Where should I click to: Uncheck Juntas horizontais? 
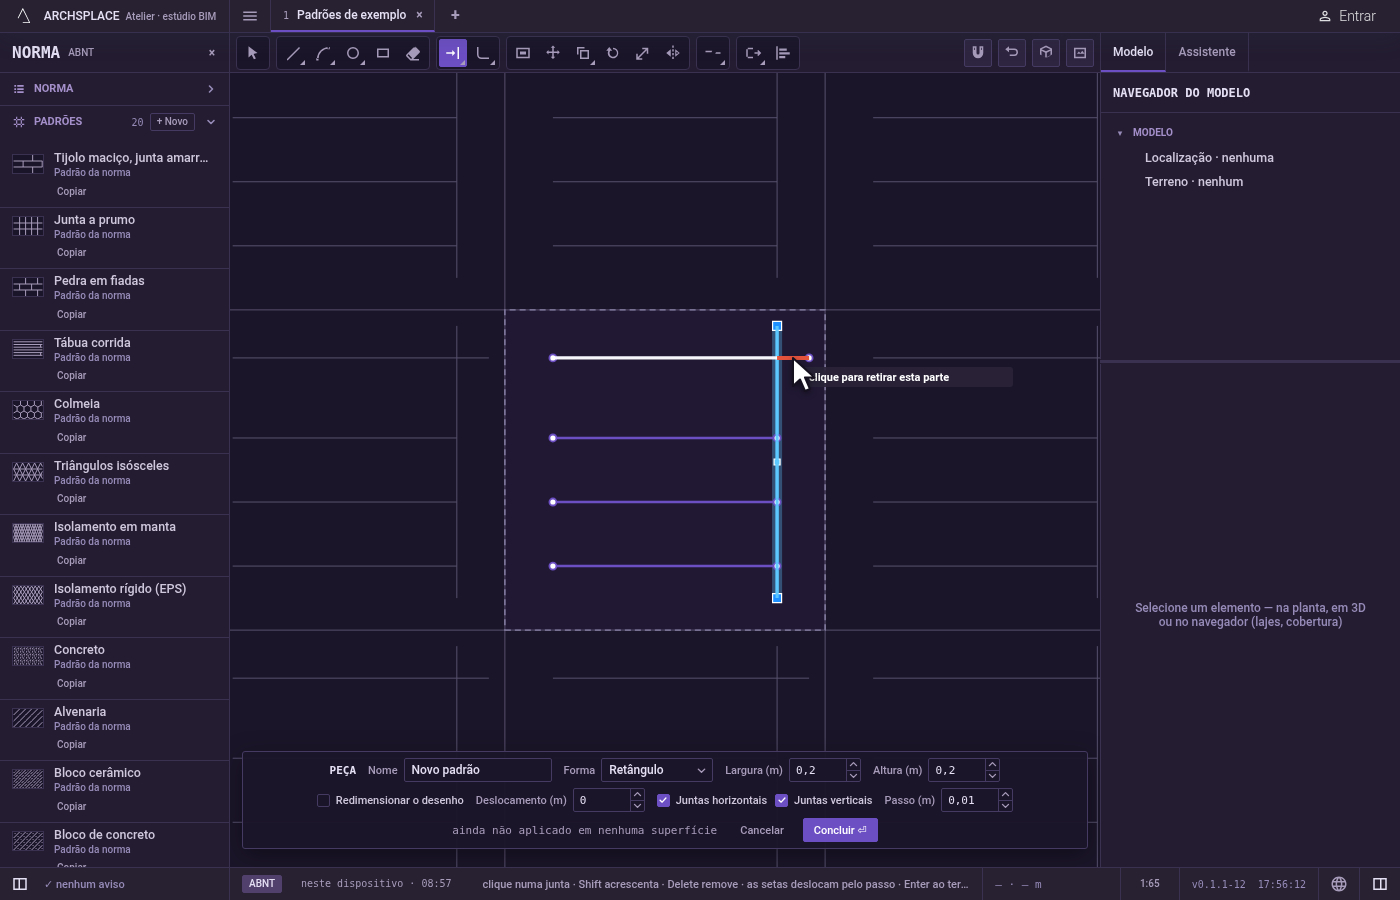click(x=663, y=800)
